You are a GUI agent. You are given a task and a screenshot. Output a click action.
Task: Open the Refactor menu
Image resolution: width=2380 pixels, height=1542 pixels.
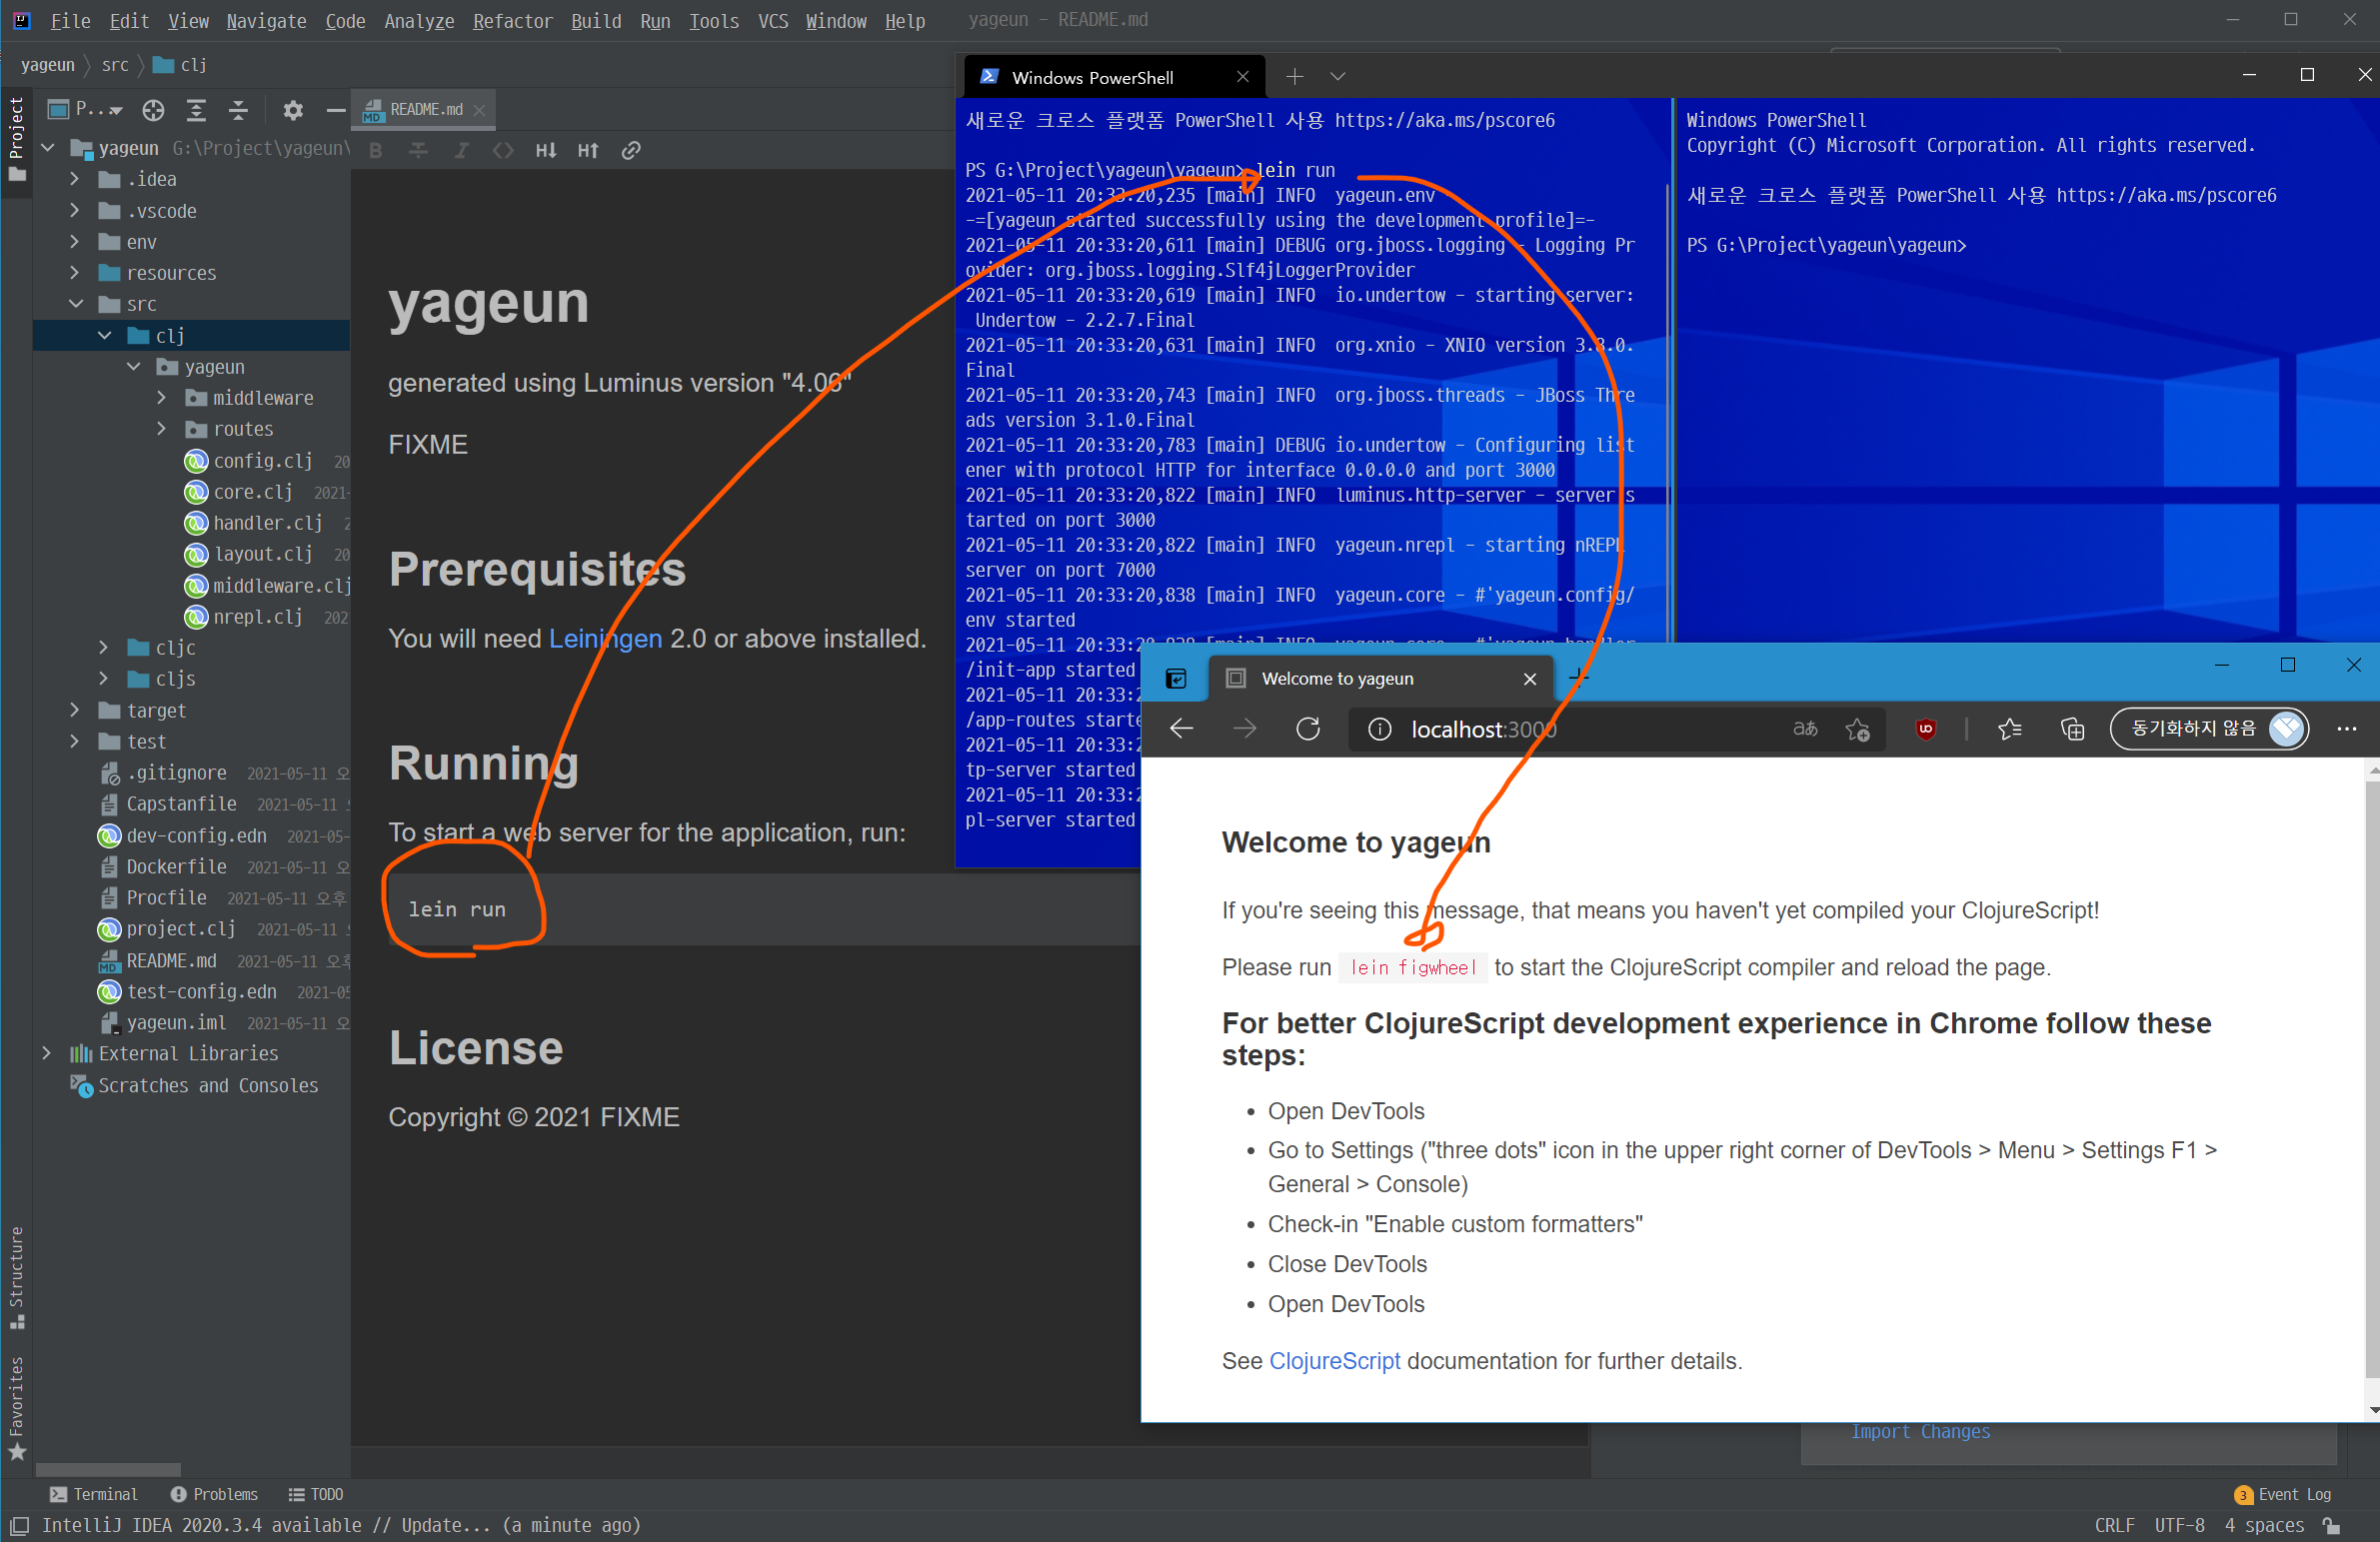(x=511, y=21)
